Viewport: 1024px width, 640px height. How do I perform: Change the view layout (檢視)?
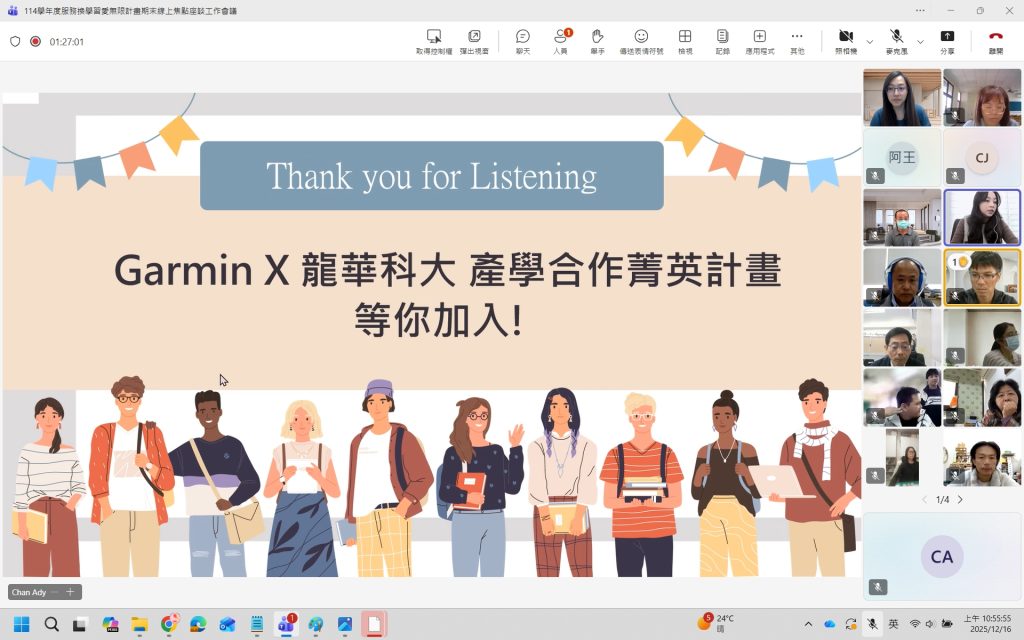coord(685,41)
